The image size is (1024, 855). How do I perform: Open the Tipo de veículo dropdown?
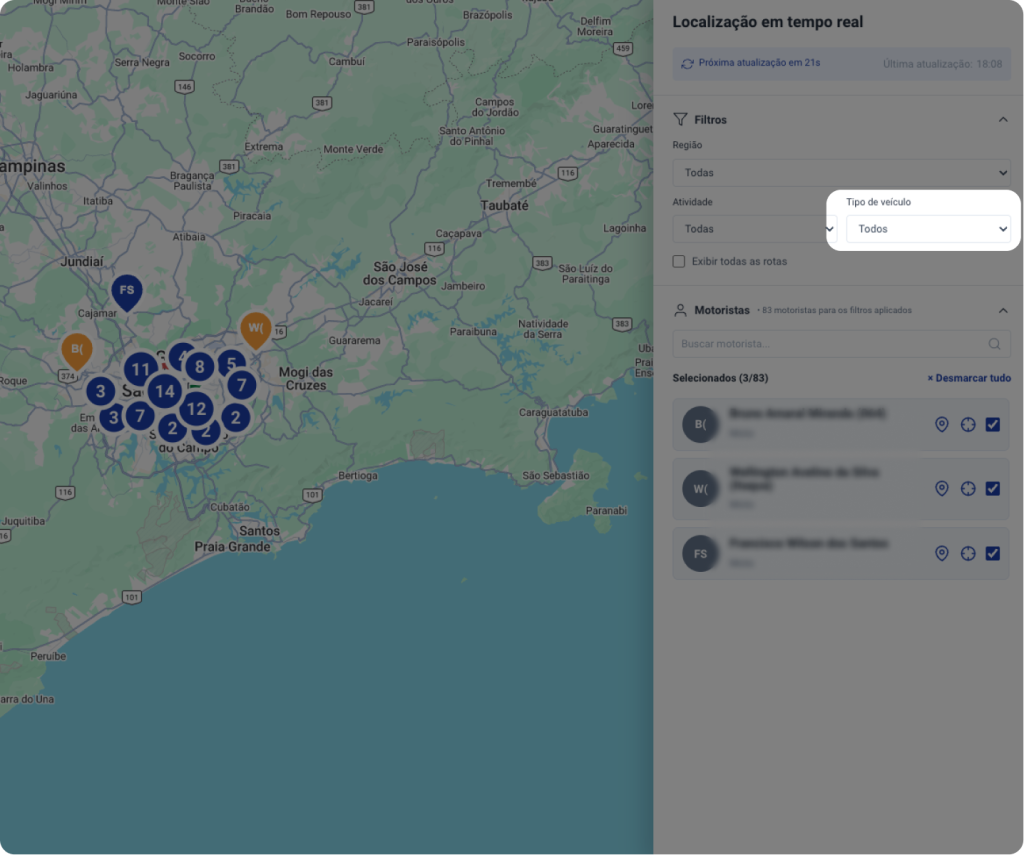[928, 229]
